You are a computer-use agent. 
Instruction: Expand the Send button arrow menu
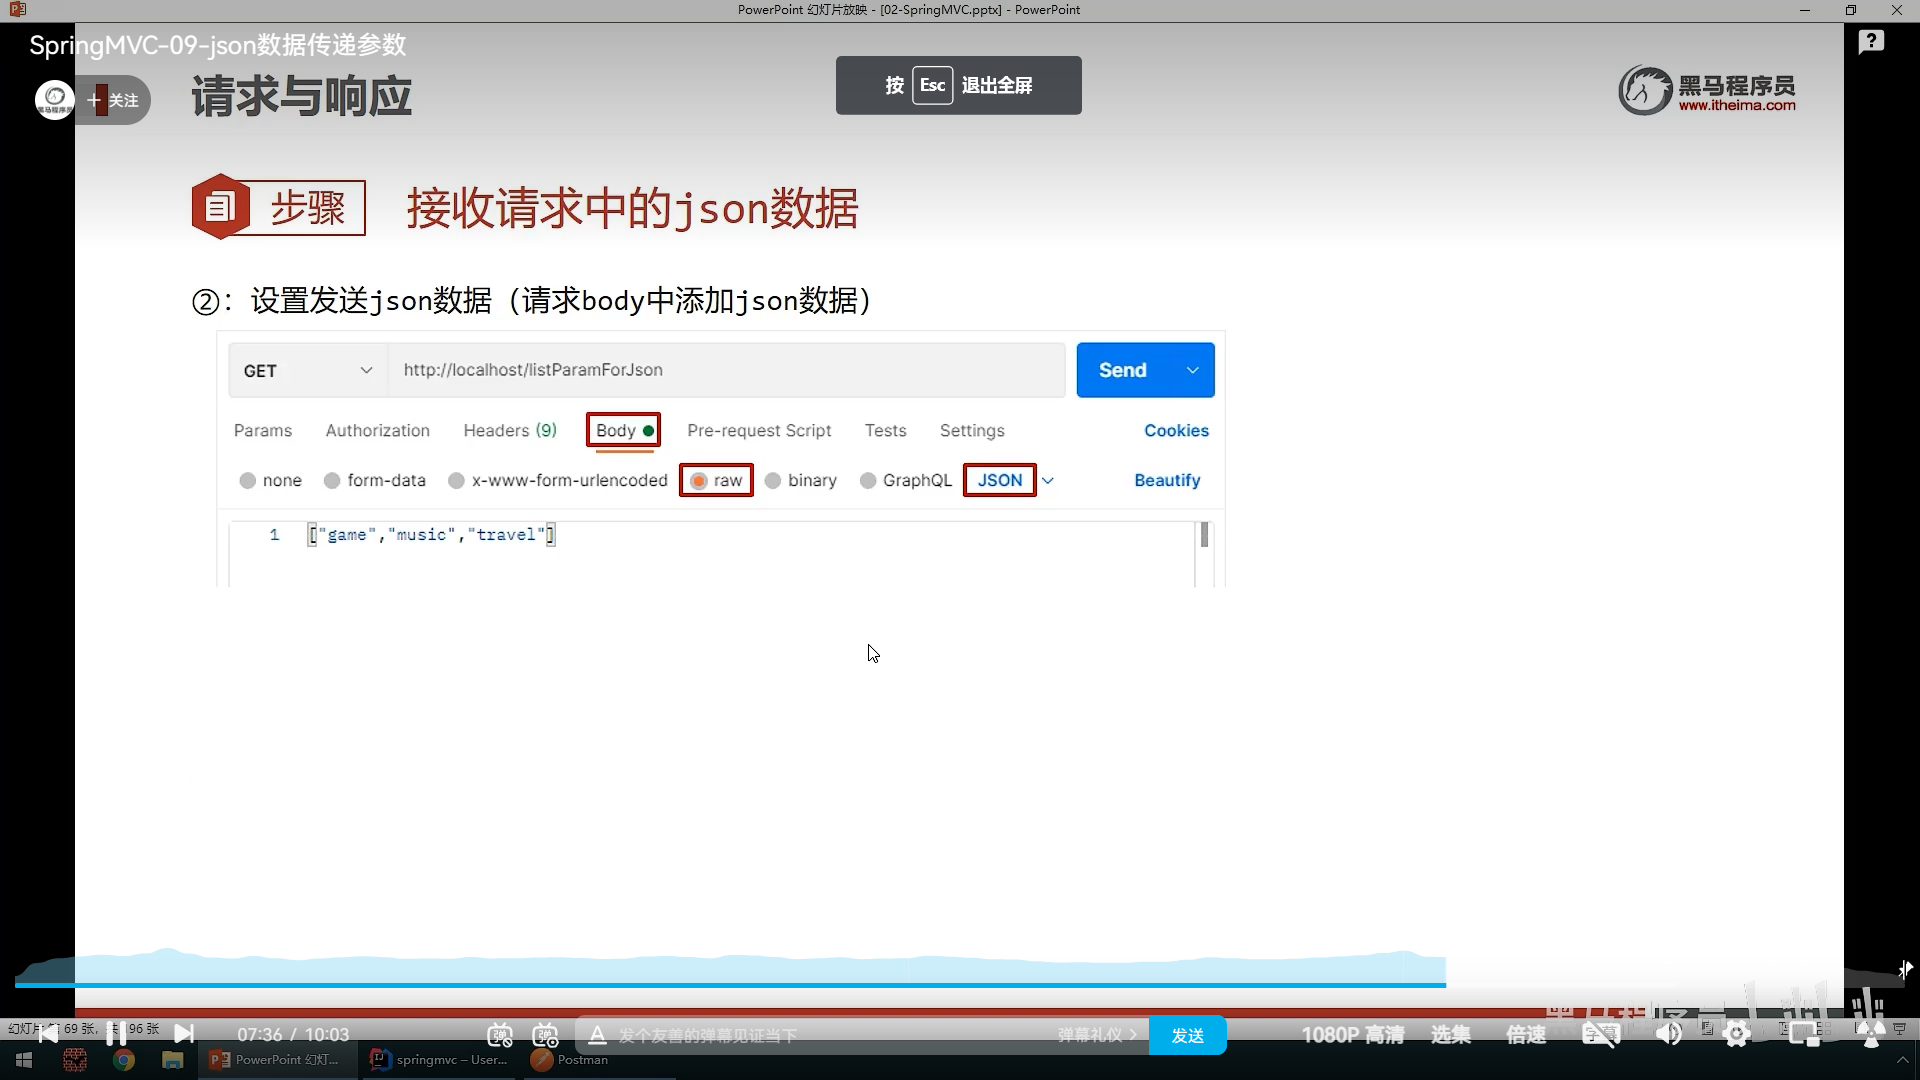1192,371
